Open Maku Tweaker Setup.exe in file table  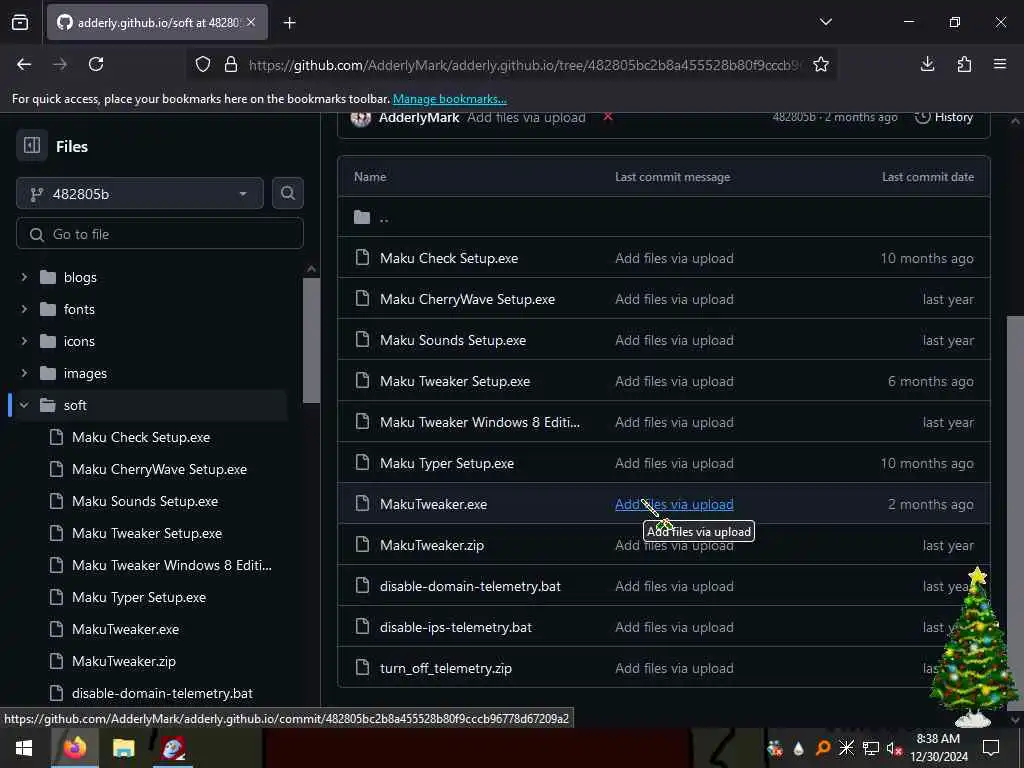[x=455, y=381]
